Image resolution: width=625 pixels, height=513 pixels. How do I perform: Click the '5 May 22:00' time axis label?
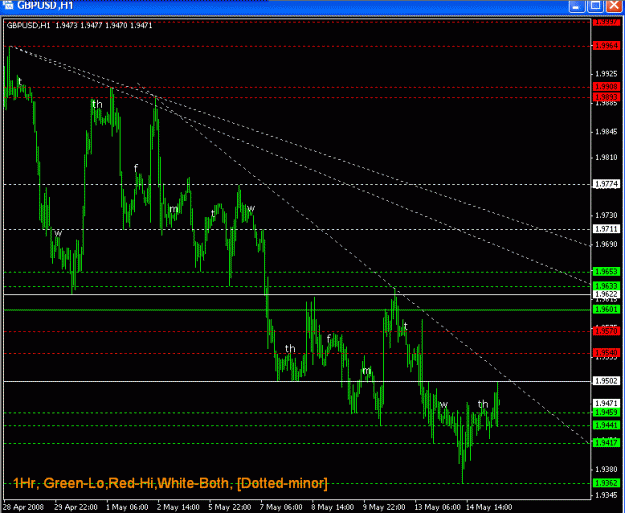(230, 507)
